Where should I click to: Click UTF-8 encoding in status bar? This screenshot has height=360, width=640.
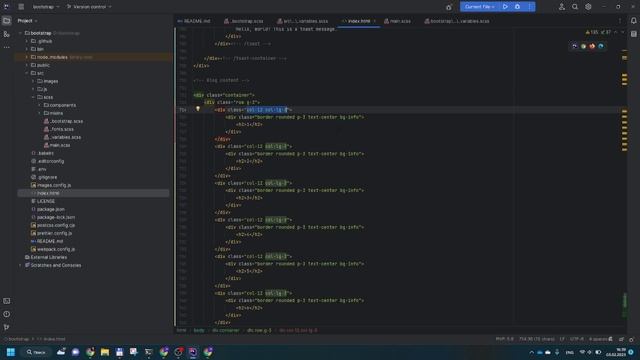point(577,339)
